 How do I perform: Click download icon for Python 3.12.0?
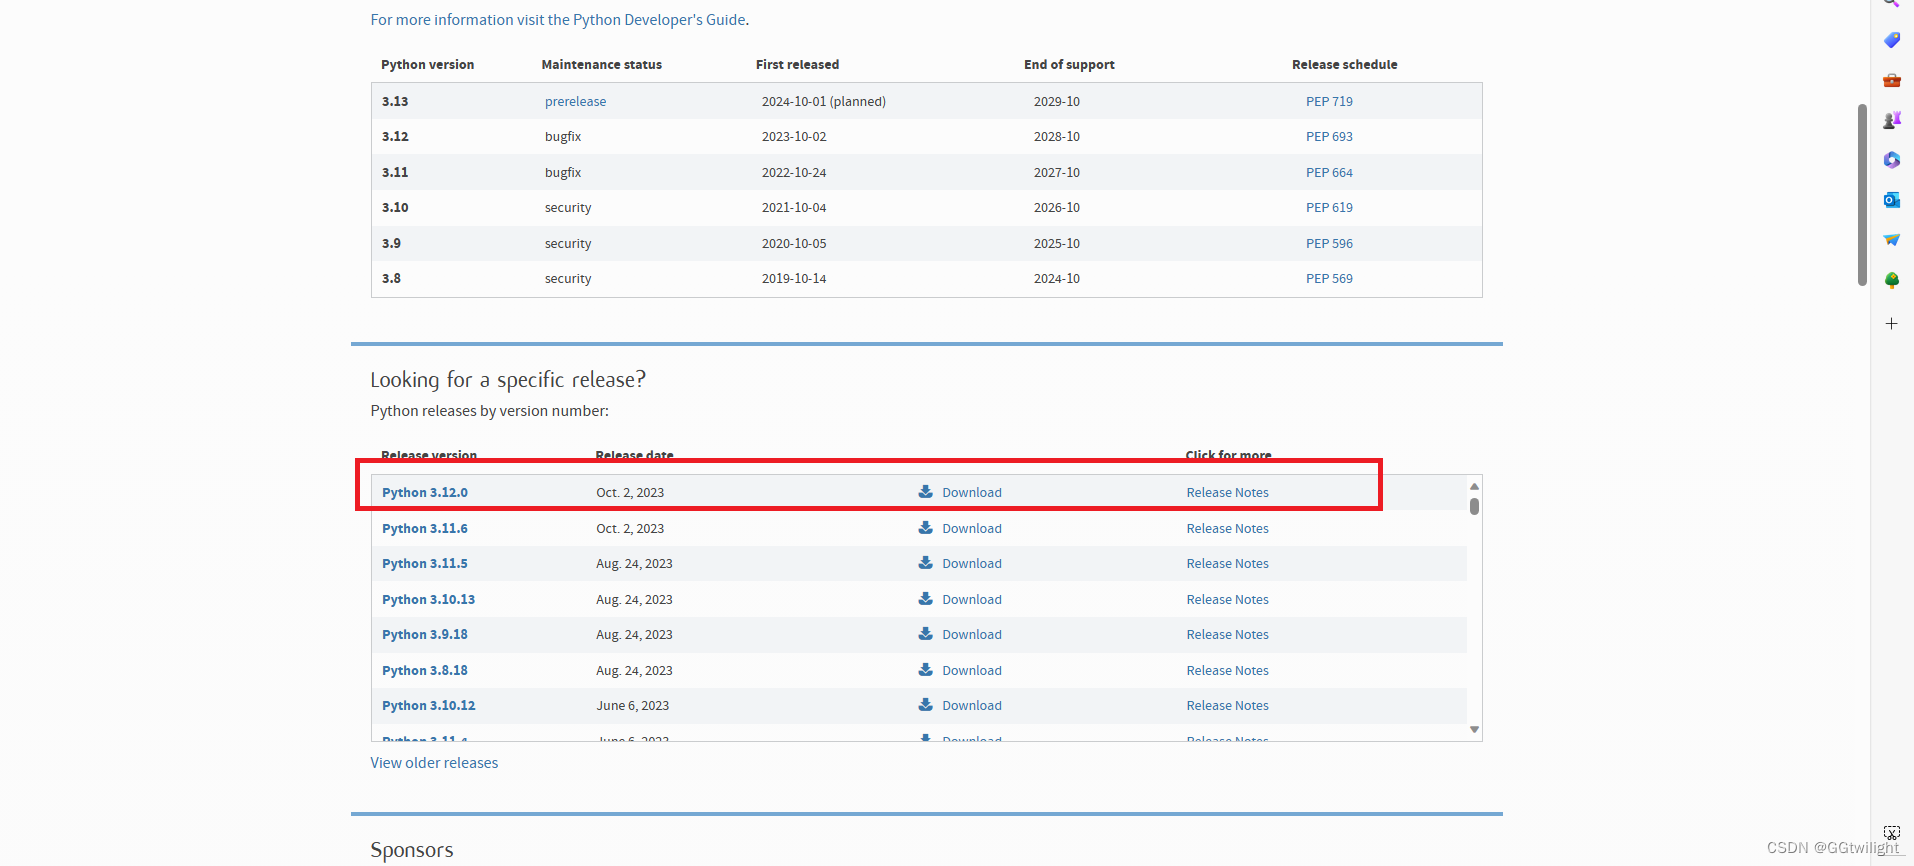(x=926, y=492)
